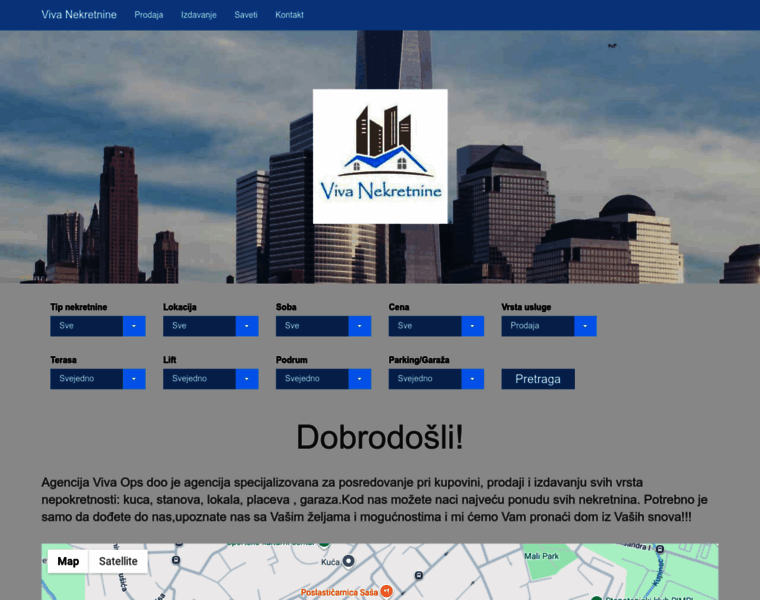This screenshot has width=760, height=600.
Task: Click the Viva Nekretnine brand link
Action: [79, 15]
